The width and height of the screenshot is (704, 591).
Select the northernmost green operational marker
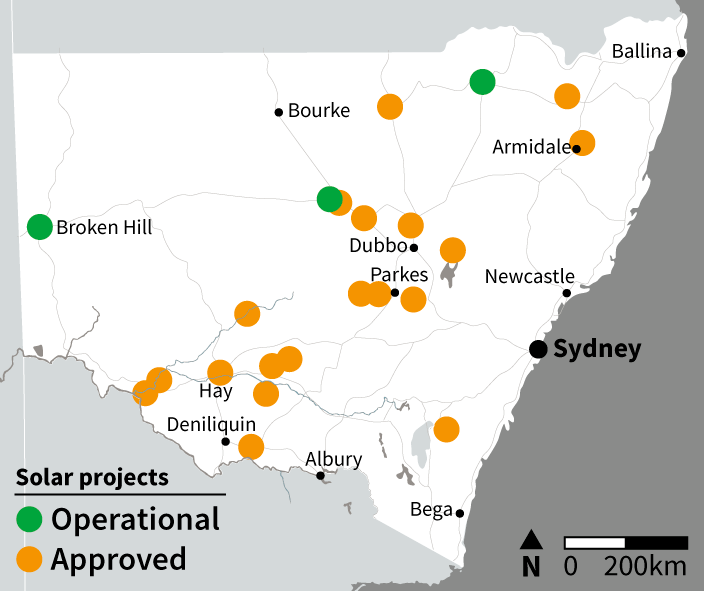pyautogui.click(x=483, y=82)
